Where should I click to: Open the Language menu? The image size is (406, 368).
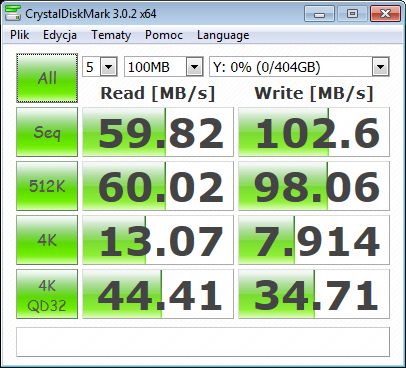(x=223, y=35)
